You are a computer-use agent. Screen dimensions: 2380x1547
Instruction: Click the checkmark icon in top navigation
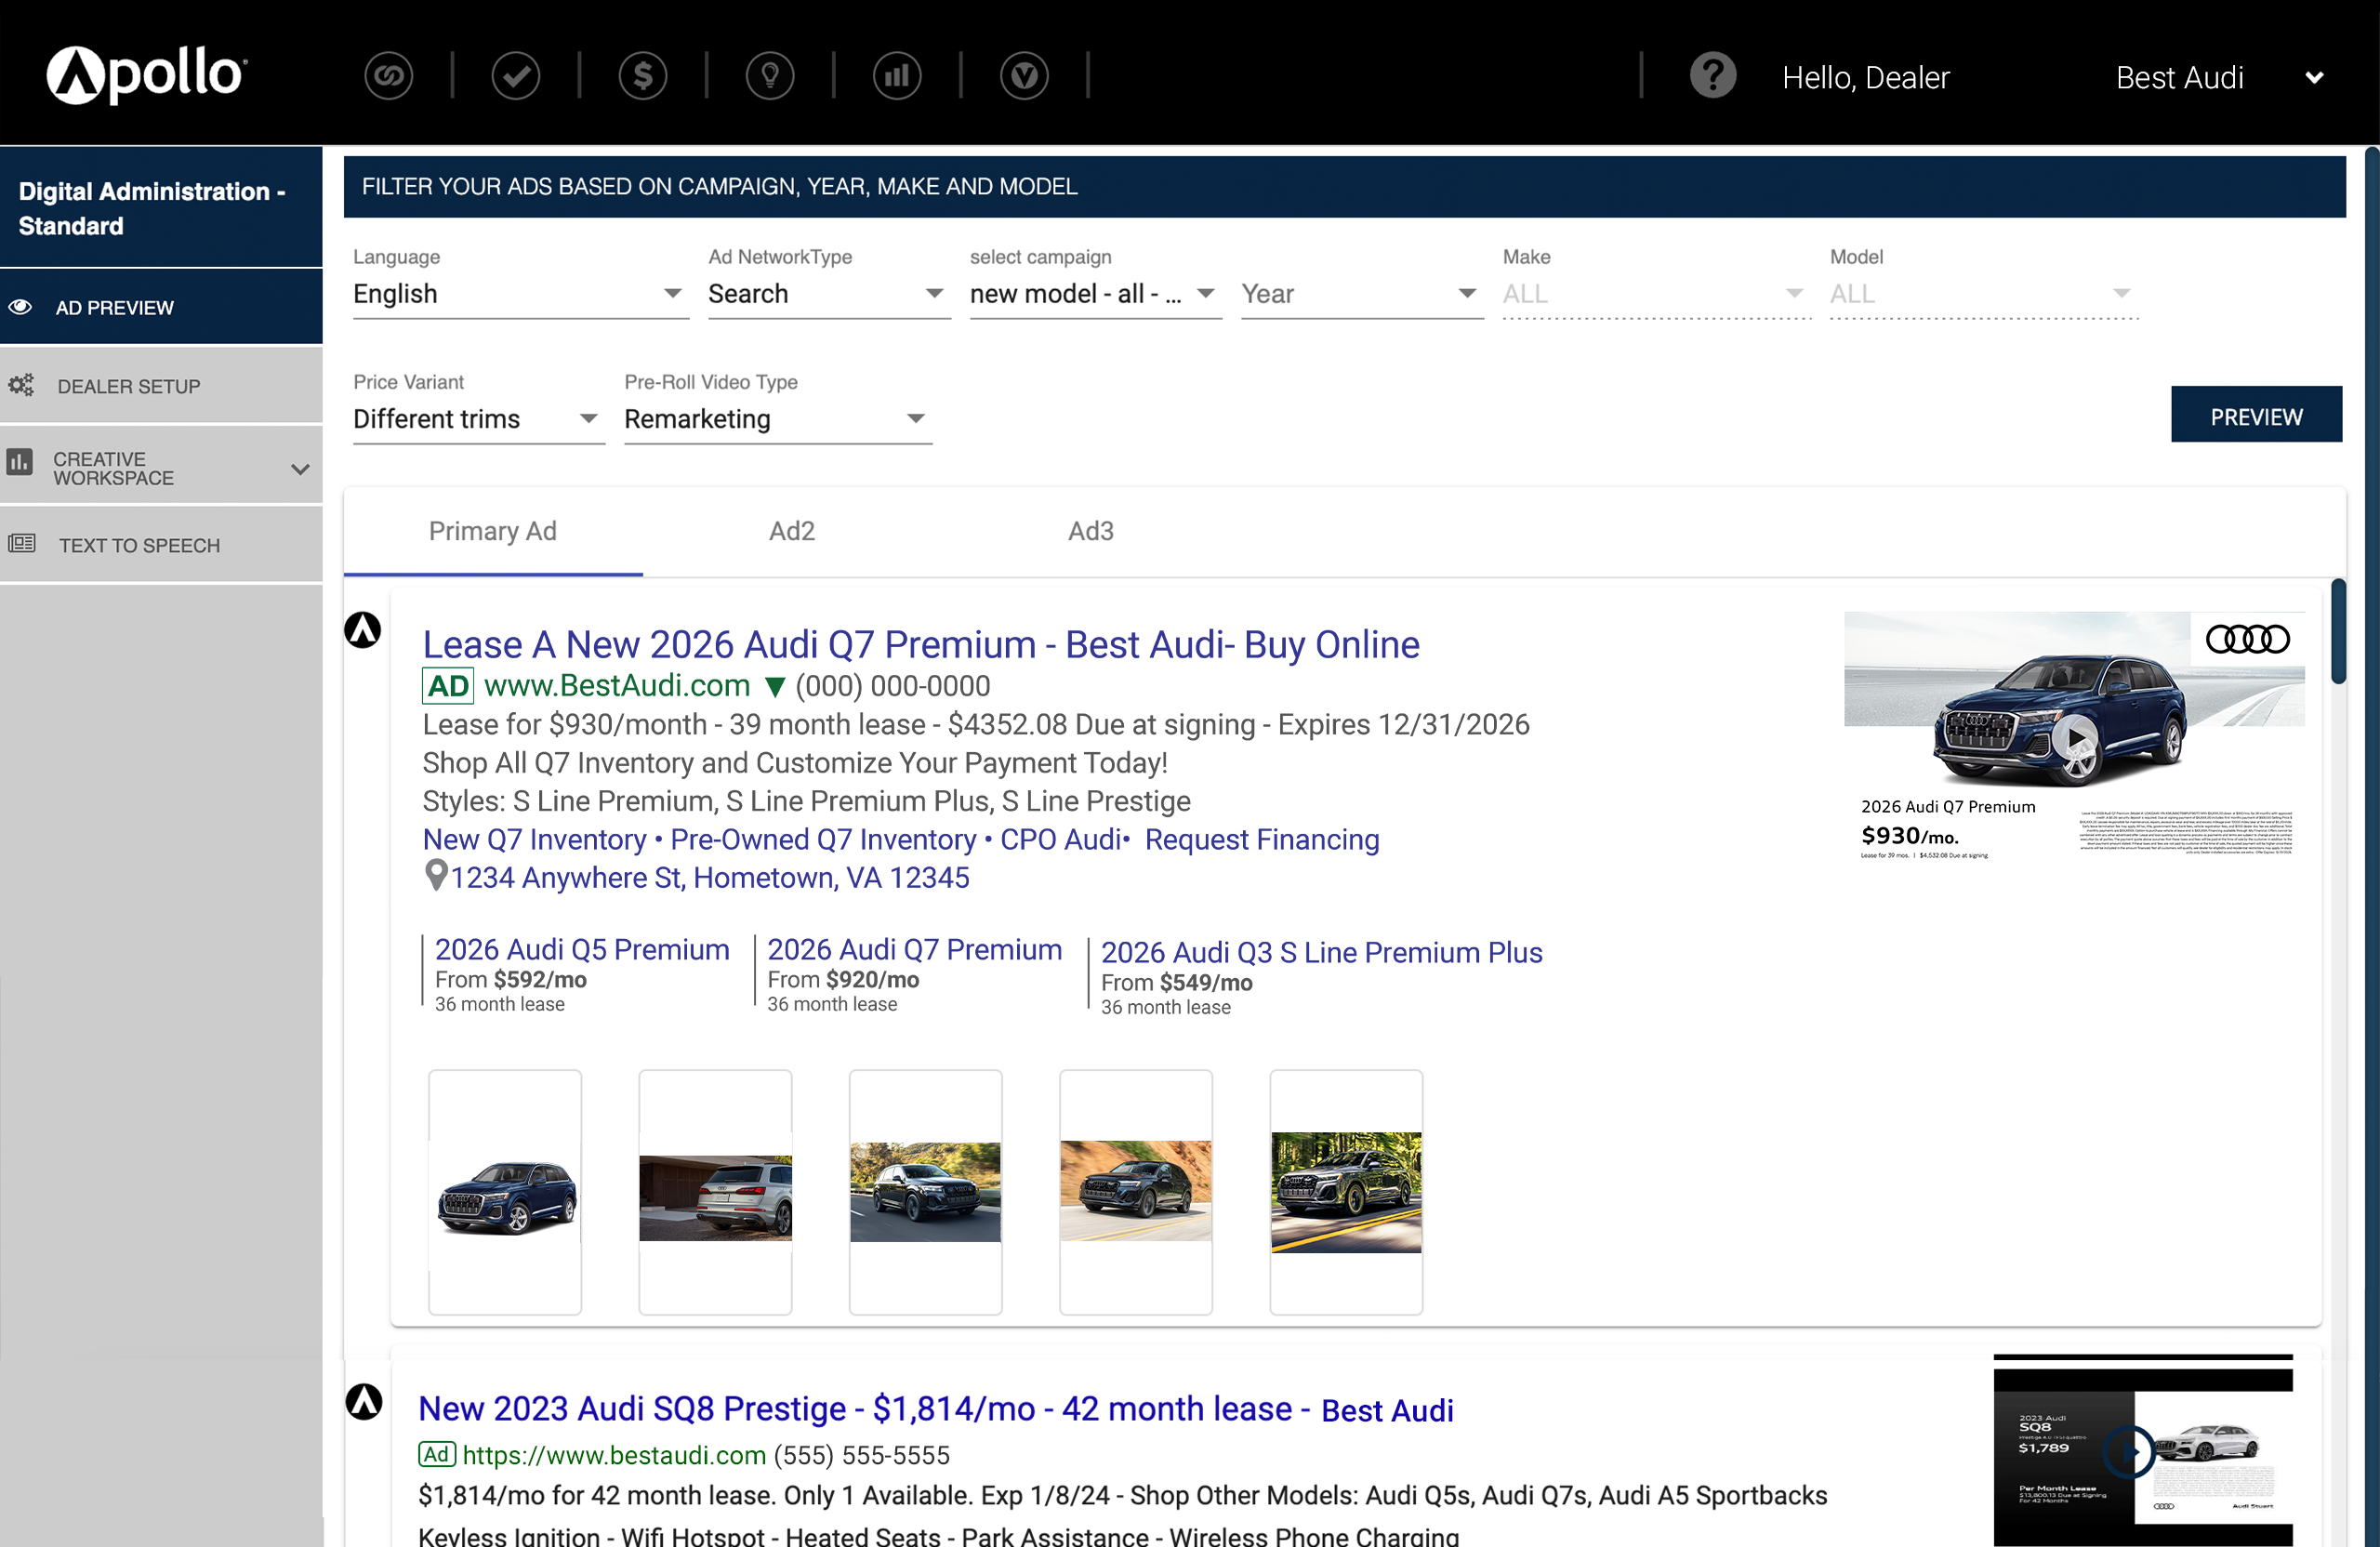[515, 76]
